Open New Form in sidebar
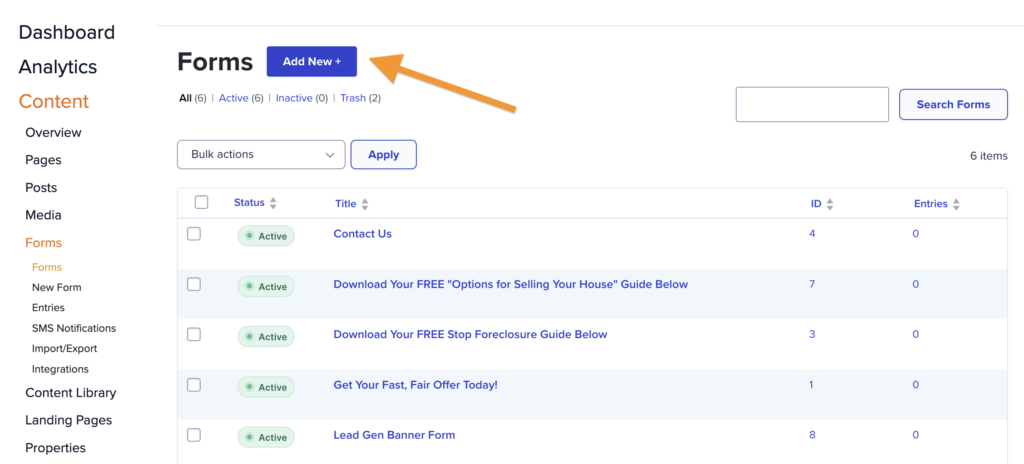The height and width of the screenshot is (464, 1024). click(x=57, y=288)
